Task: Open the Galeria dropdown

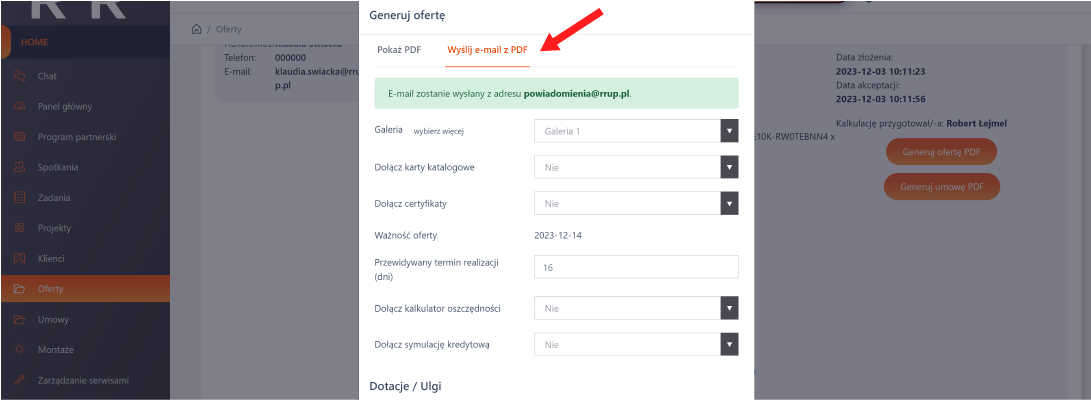Action: [x=636, y=131]
